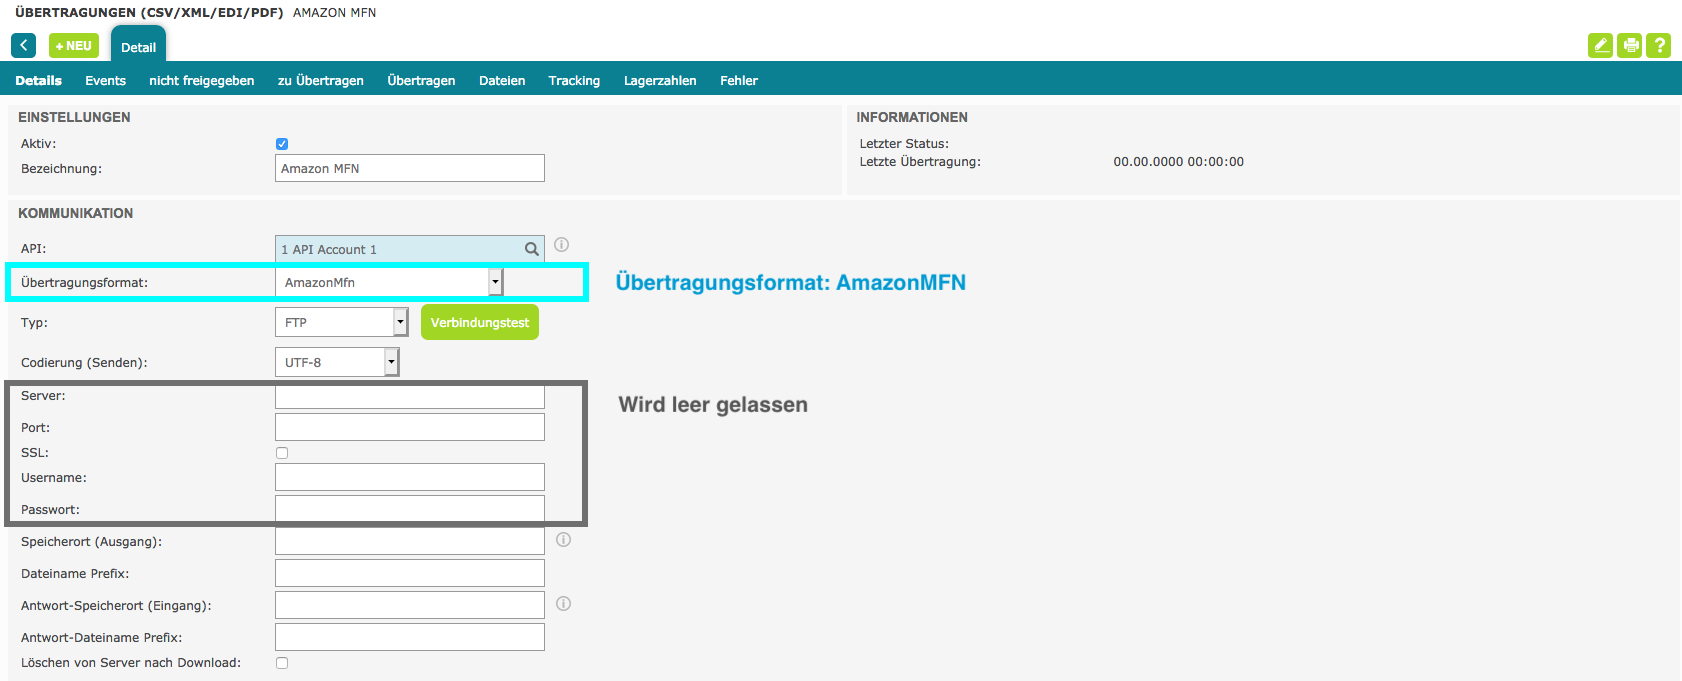Click info icon beside Speicherort (Ausgang)

(564, 540)
